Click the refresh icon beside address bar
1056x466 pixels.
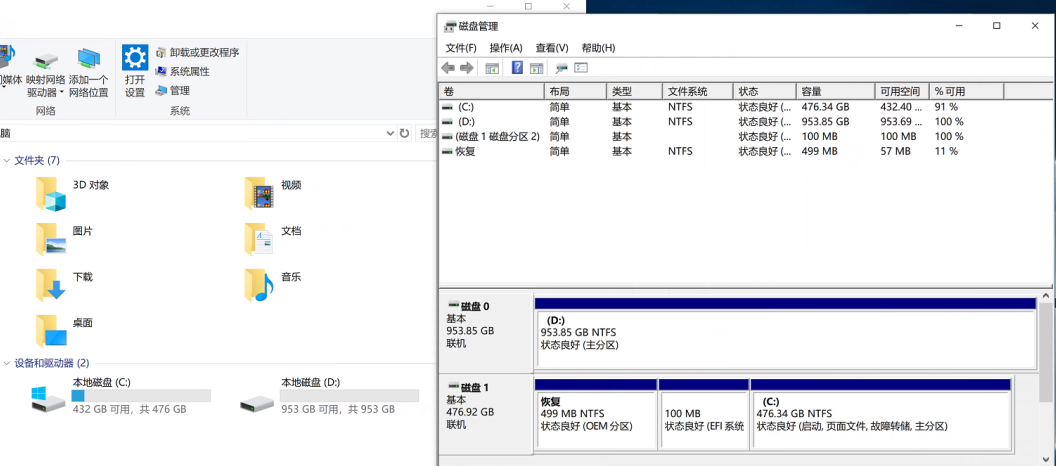tap(404, 133)
